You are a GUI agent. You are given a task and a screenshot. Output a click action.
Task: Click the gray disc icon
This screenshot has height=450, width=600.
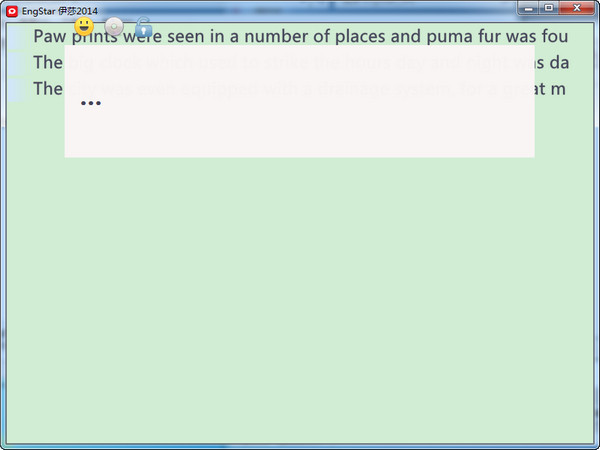[115, 27]
